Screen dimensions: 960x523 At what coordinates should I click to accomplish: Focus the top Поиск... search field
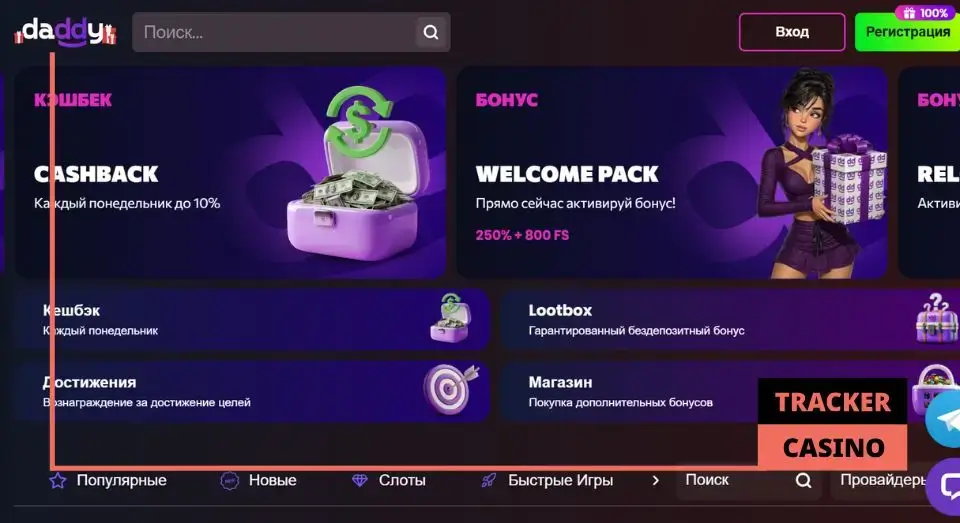276,32
